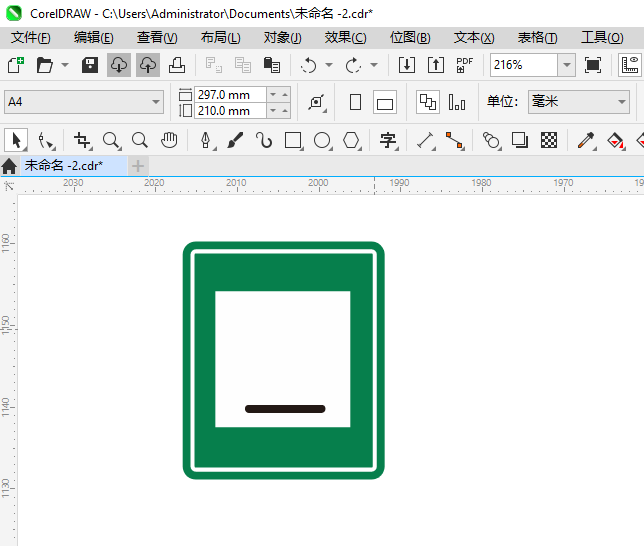Select the Crop tool

[83, 141]
